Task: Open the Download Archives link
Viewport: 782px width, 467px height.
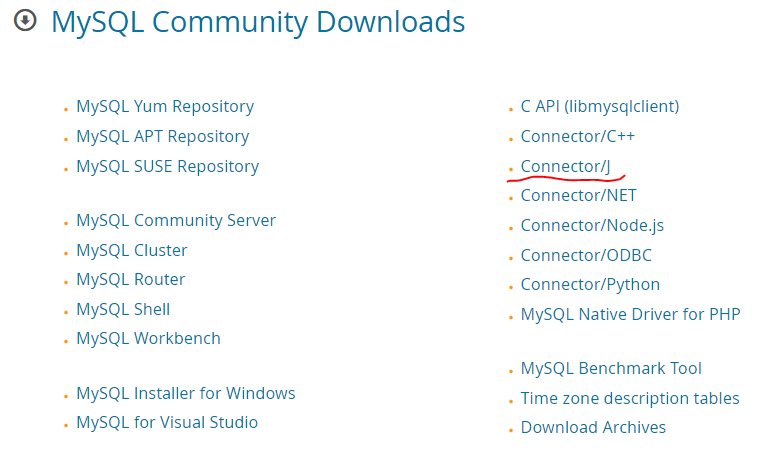Action: point(593,428)
